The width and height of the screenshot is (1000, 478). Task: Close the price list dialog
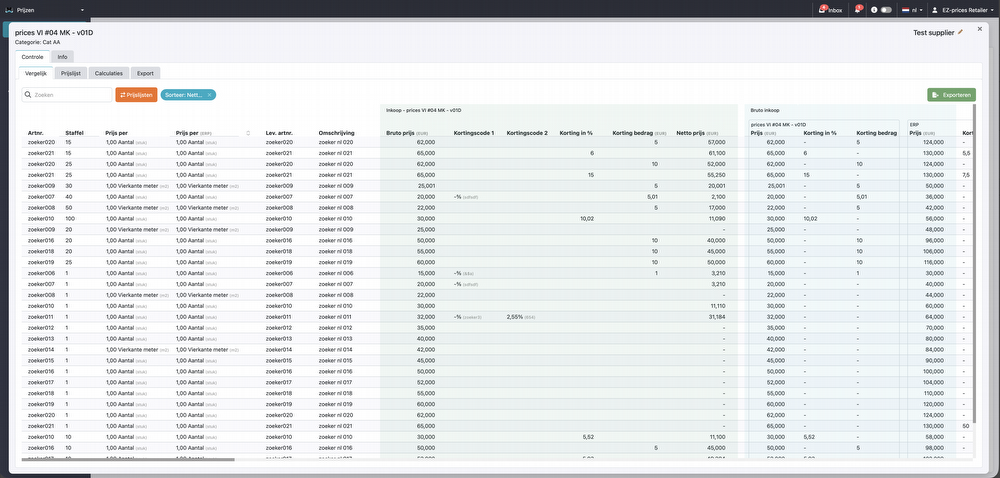click(x=980, y=29)
